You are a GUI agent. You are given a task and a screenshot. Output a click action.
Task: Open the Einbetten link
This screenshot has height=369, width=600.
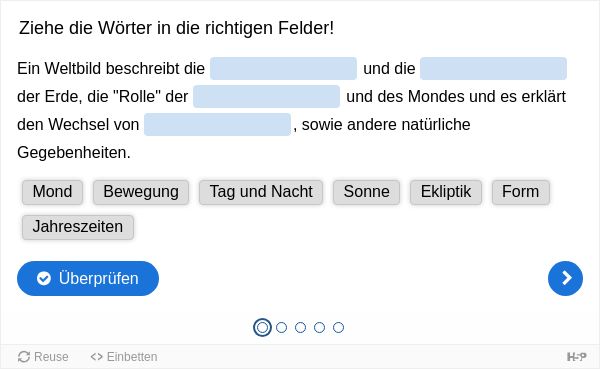[124, 357]
